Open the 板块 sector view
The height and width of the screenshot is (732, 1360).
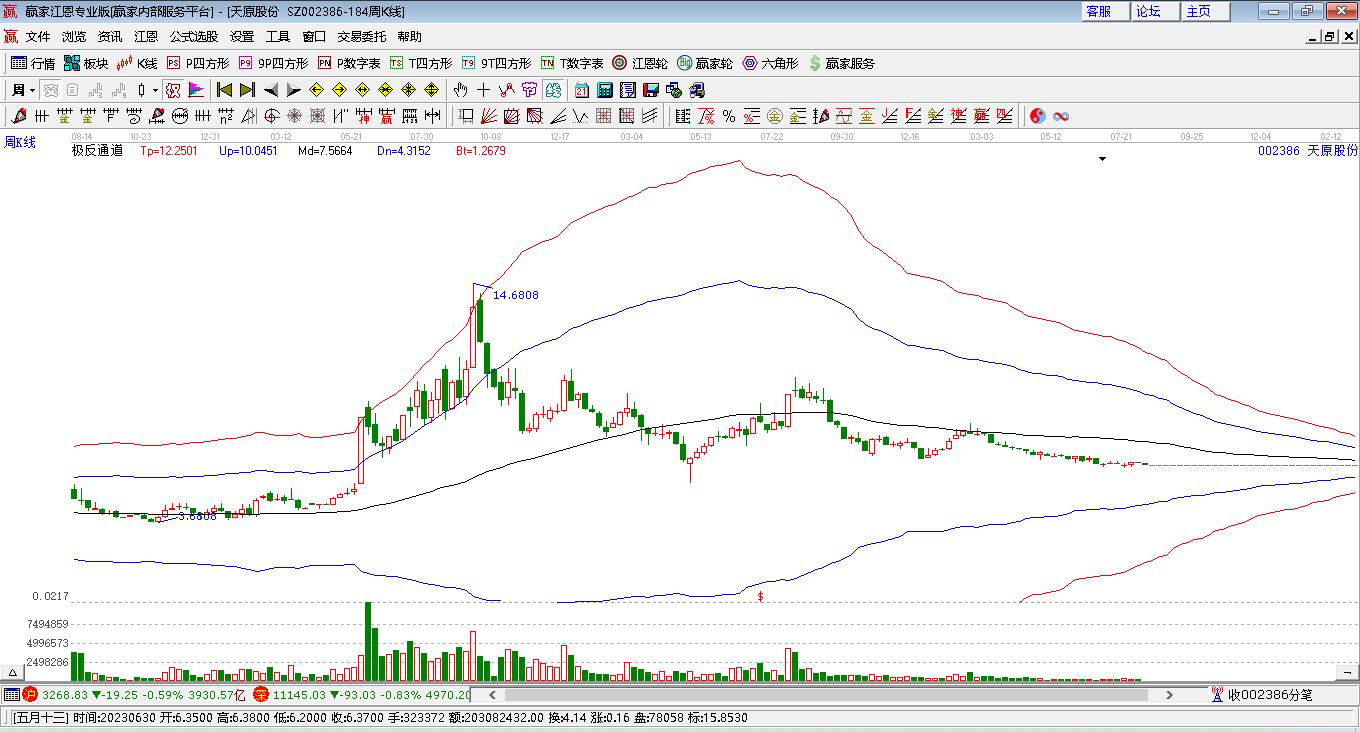point(86,63)
